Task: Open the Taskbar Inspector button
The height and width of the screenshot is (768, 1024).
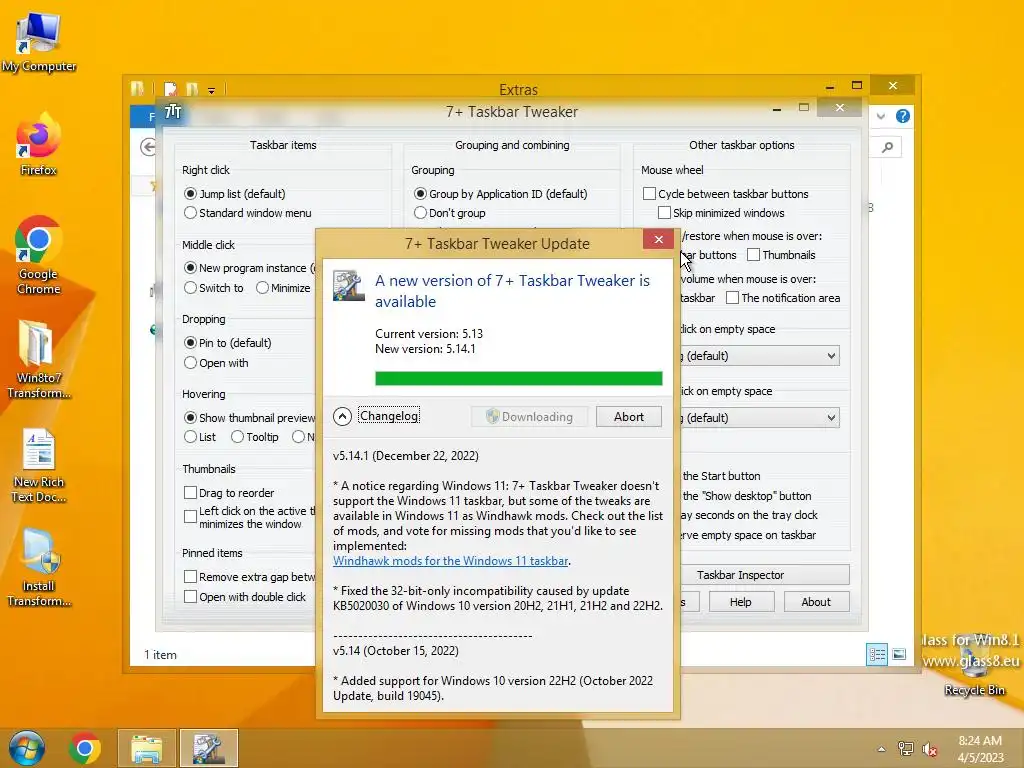Action: click(x=765, y=575)
